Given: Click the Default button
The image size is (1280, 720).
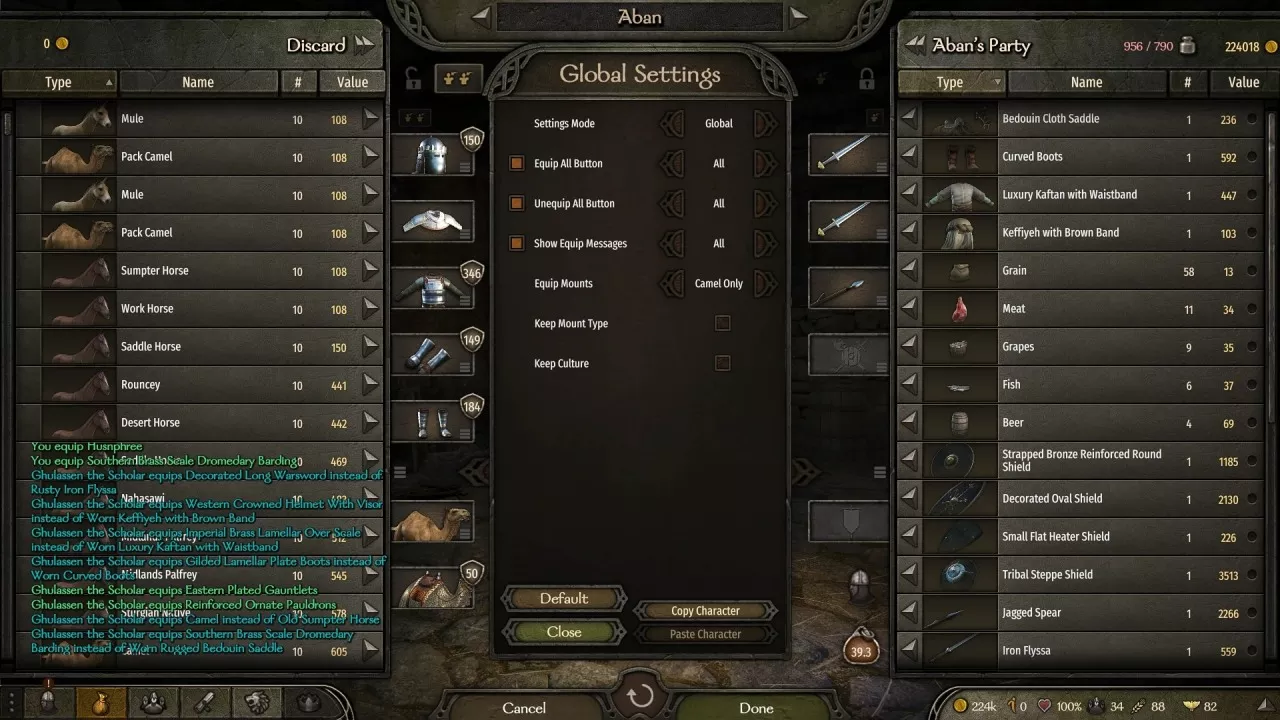Looking at the screenshot, I should pyautogui.click(x=564, y=598).
